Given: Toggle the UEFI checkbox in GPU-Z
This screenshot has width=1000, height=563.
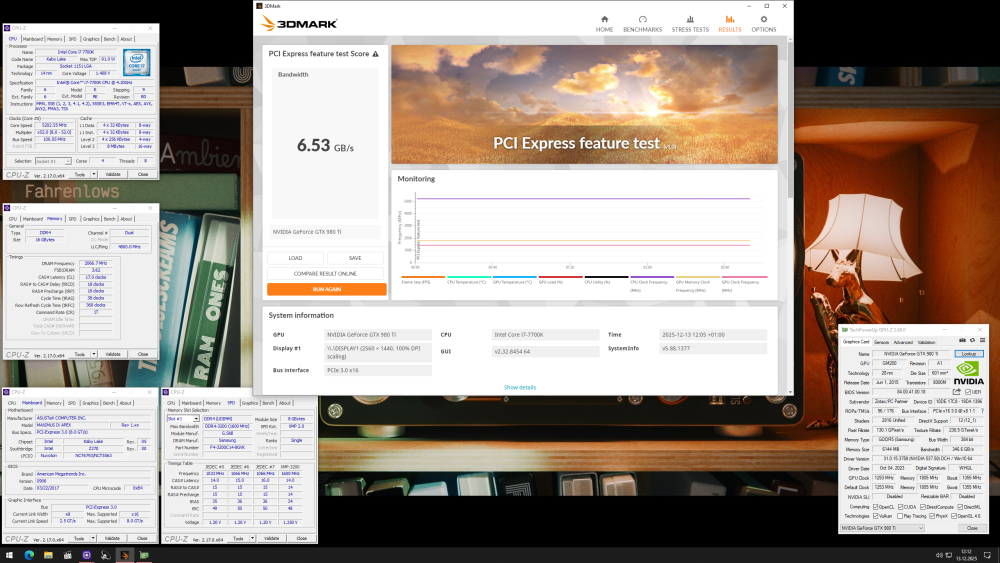Looking at the screenshot, I should [x=968, y=392].
